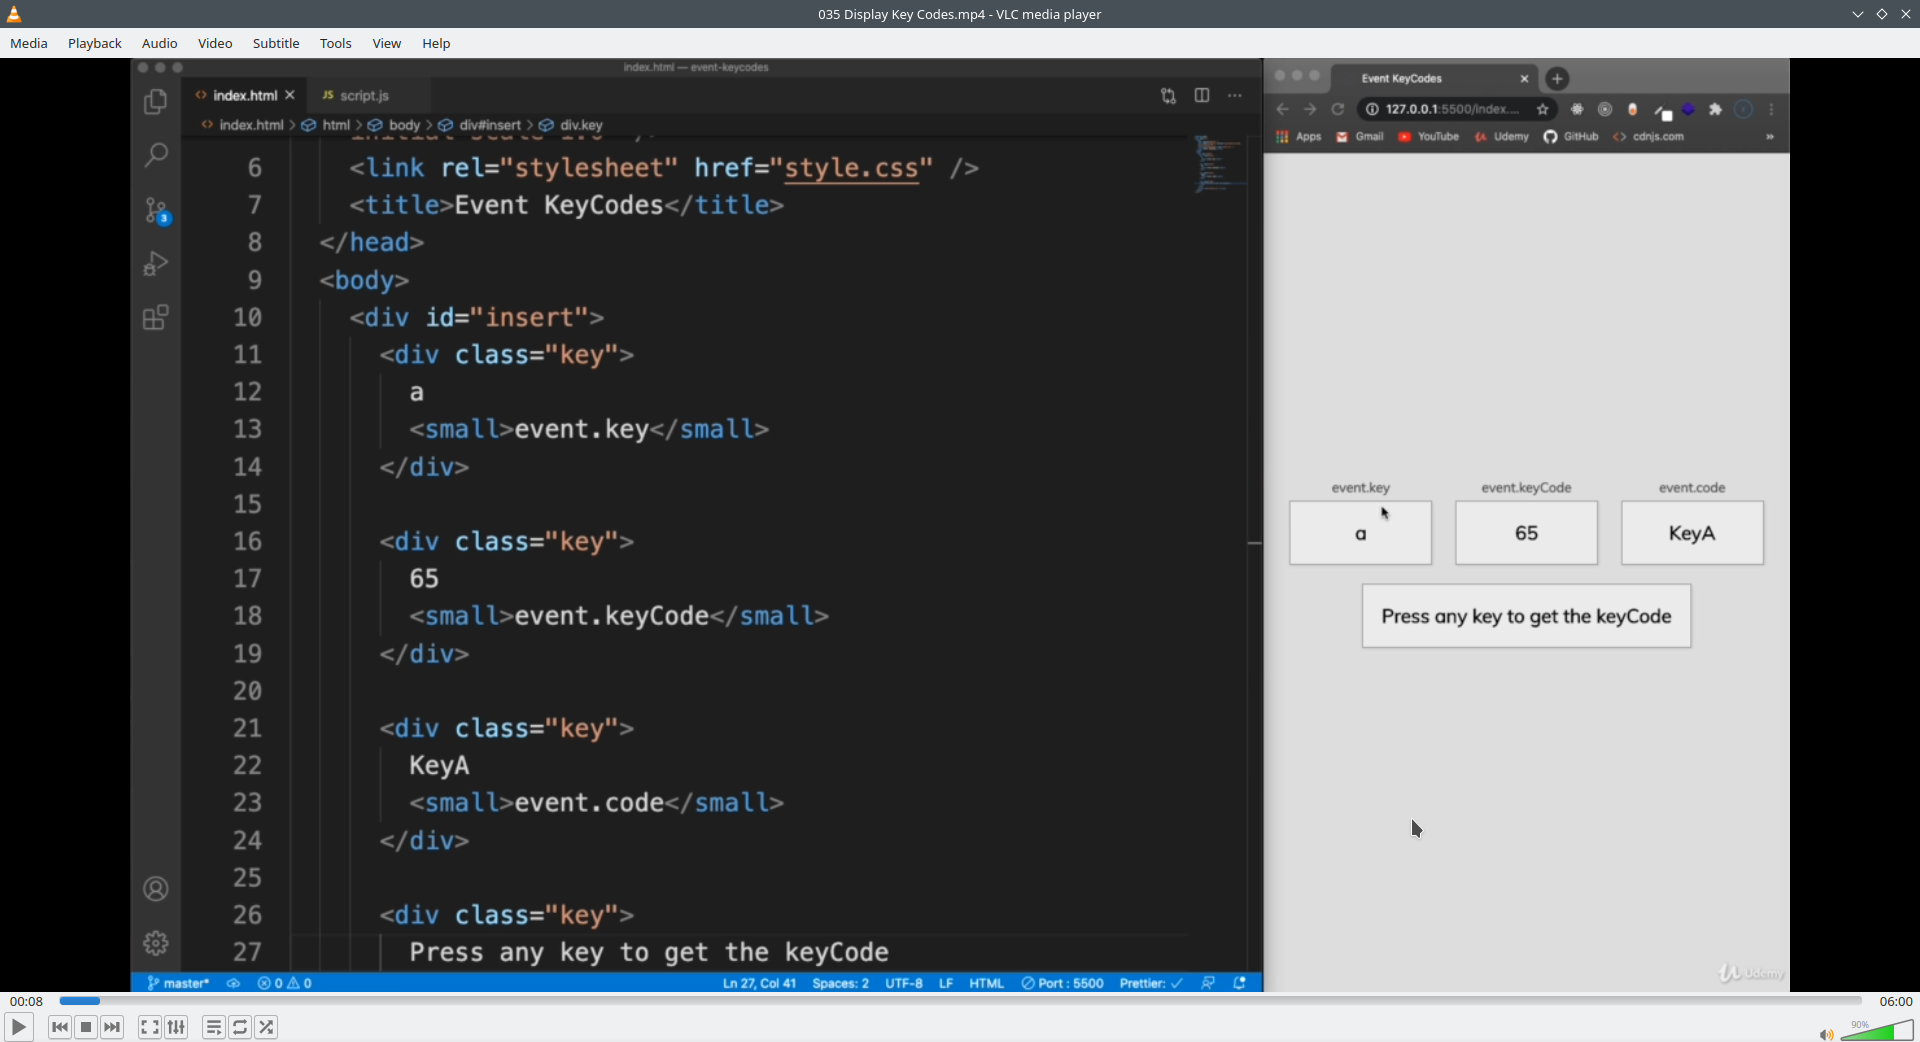Open the YouTube bookmark
This screenshot has width=1920, height=1042.
[1429, 137]
